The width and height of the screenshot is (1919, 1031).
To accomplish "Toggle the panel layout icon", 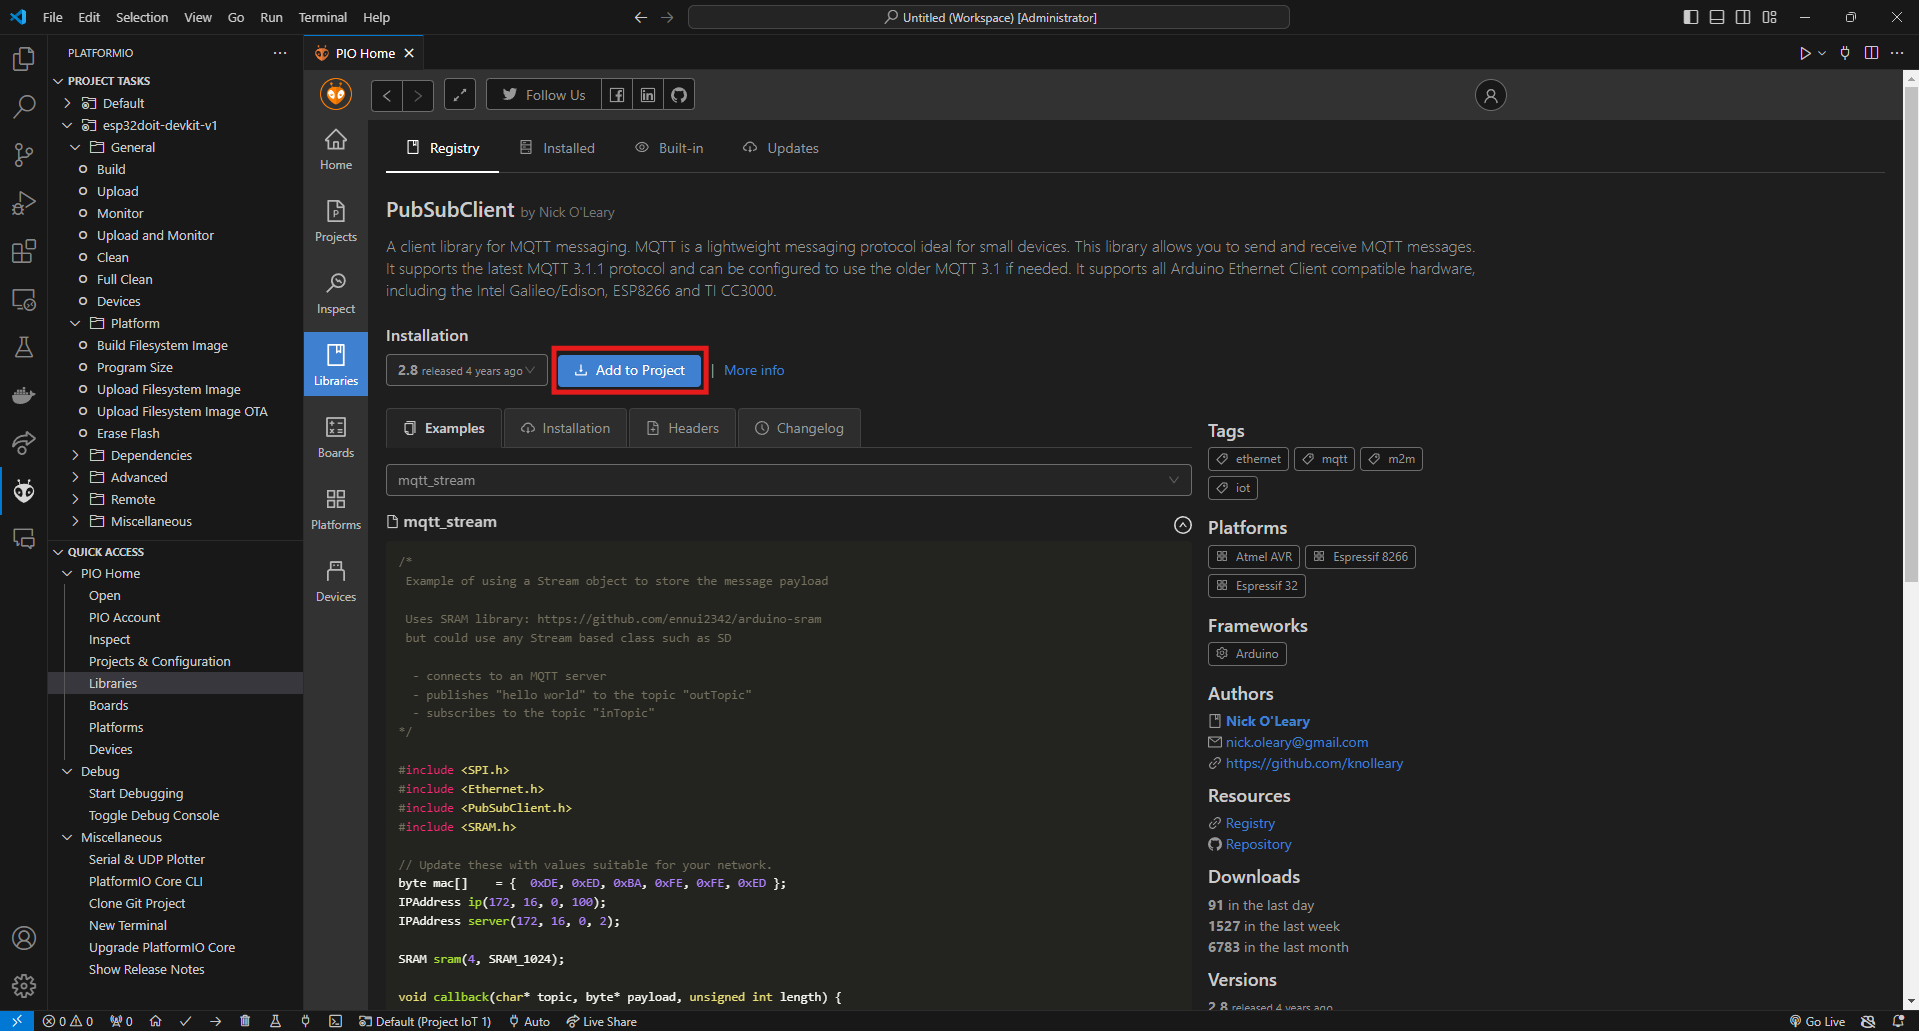I will tap(1716, 17).
